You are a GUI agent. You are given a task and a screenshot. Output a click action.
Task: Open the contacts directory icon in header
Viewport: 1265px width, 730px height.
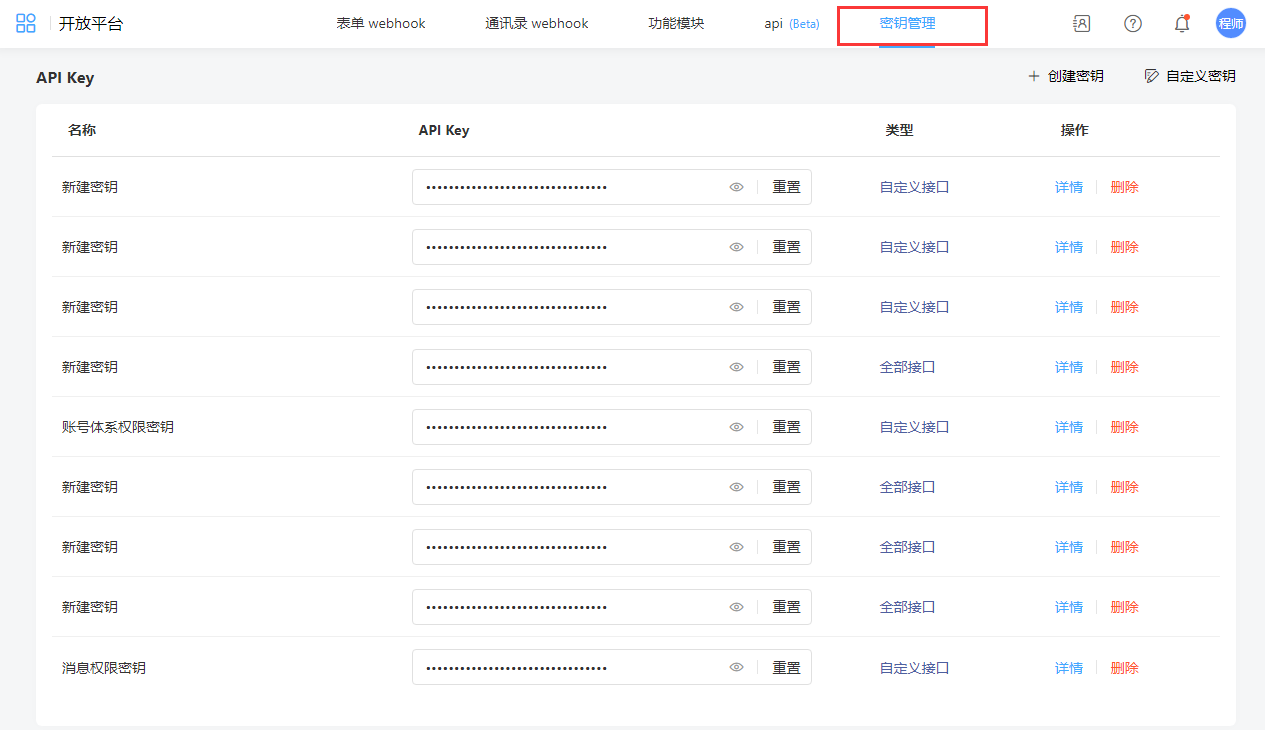tap(1081, 24)
